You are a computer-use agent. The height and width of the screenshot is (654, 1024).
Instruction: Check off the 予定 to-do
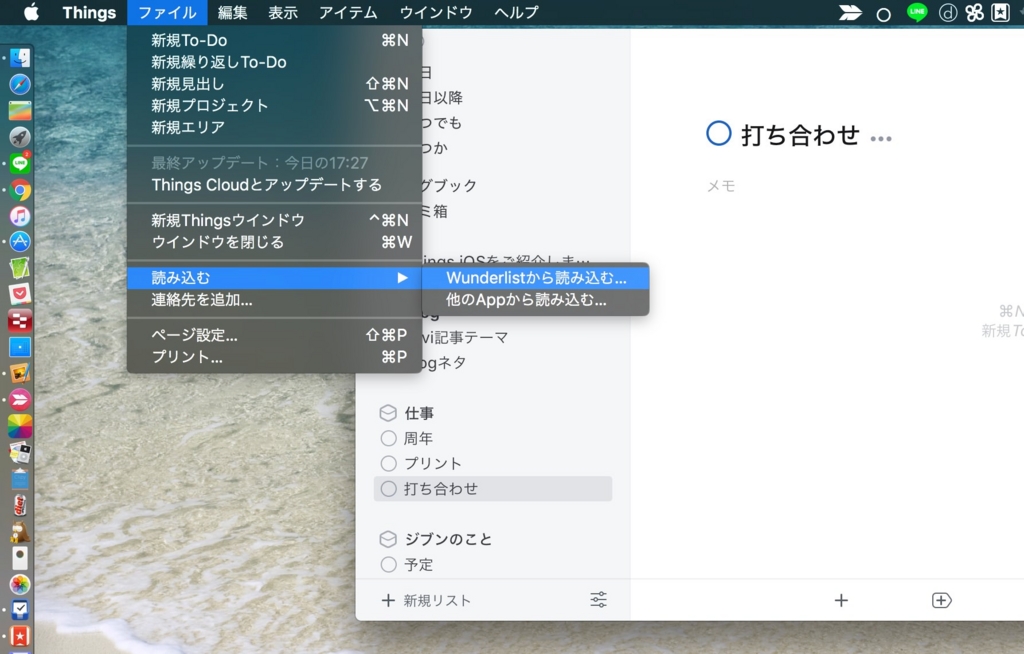pyautogui.click(x=389, y=564)
